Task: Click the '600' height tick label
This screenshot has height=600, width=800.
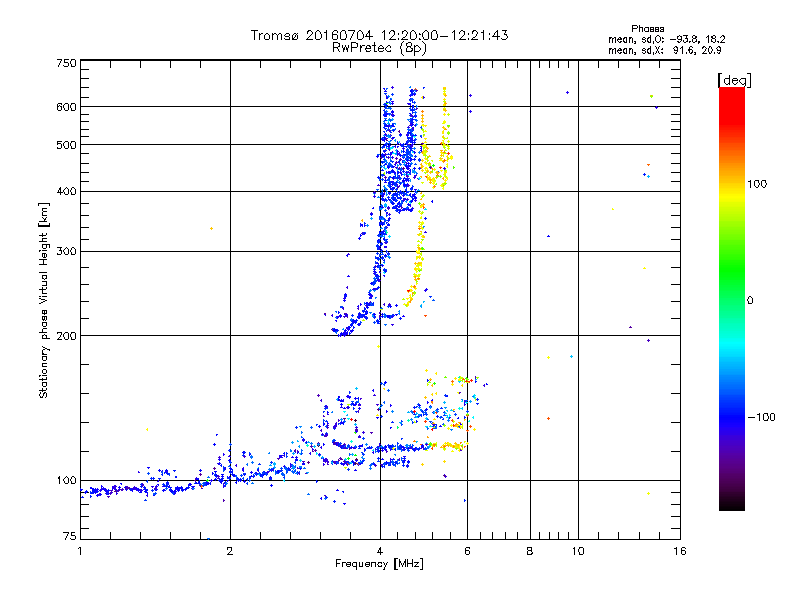Action: point(66,107)
